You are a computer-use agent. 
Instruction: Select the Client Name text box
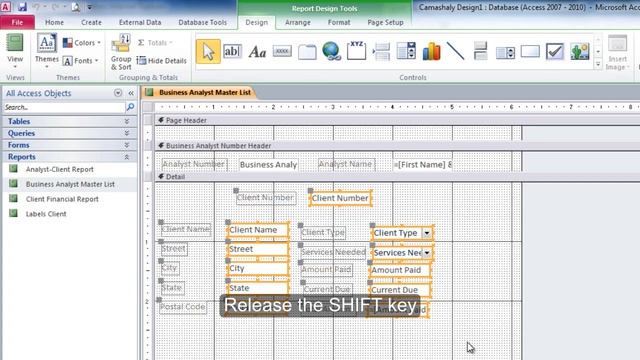258,230
